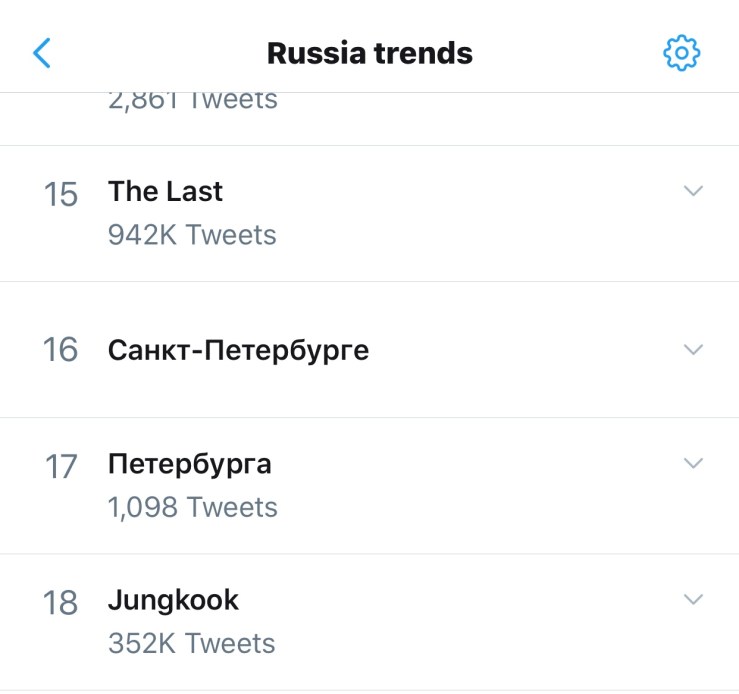The image size is (739, 694).
Task: Click rank number 15
Action: pyautogui.click(x=61, y=195)
